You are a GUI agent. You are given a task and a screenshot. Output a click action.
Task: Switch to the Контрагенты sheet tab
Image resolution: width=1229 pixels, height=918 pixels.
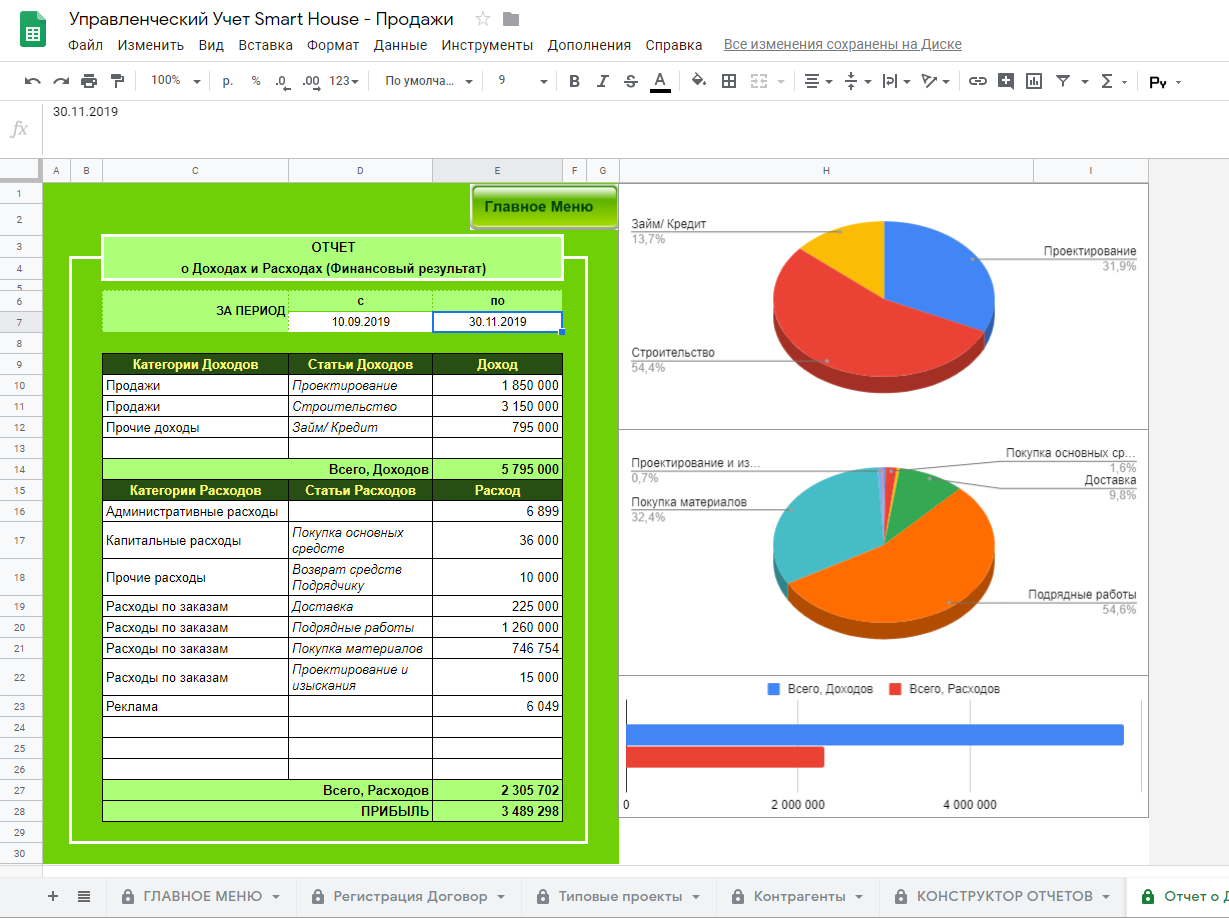pos(800,896)
